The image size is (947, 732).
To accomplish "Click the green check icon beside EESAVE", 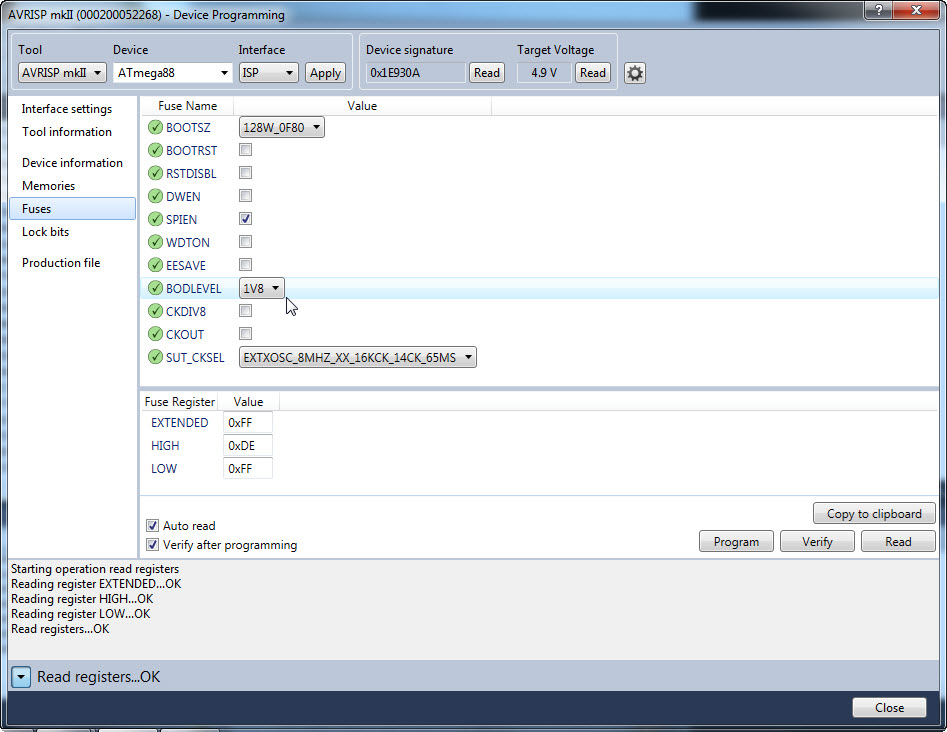I will click(x=155, y=265).
